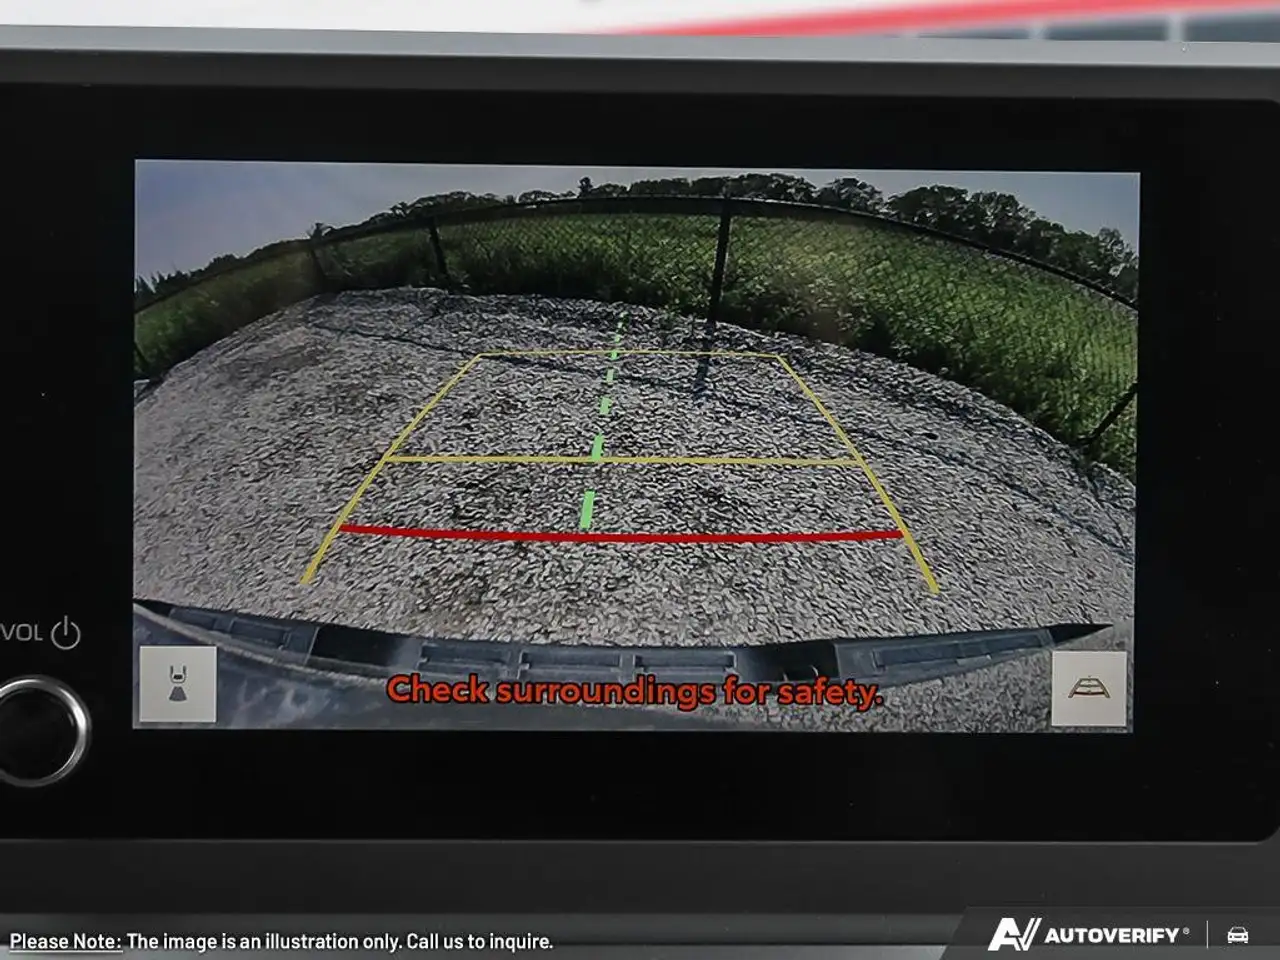This screenshot has width=1280, height=960.
Task: Tap the left yellow side guideline
Action: point(390,470)
